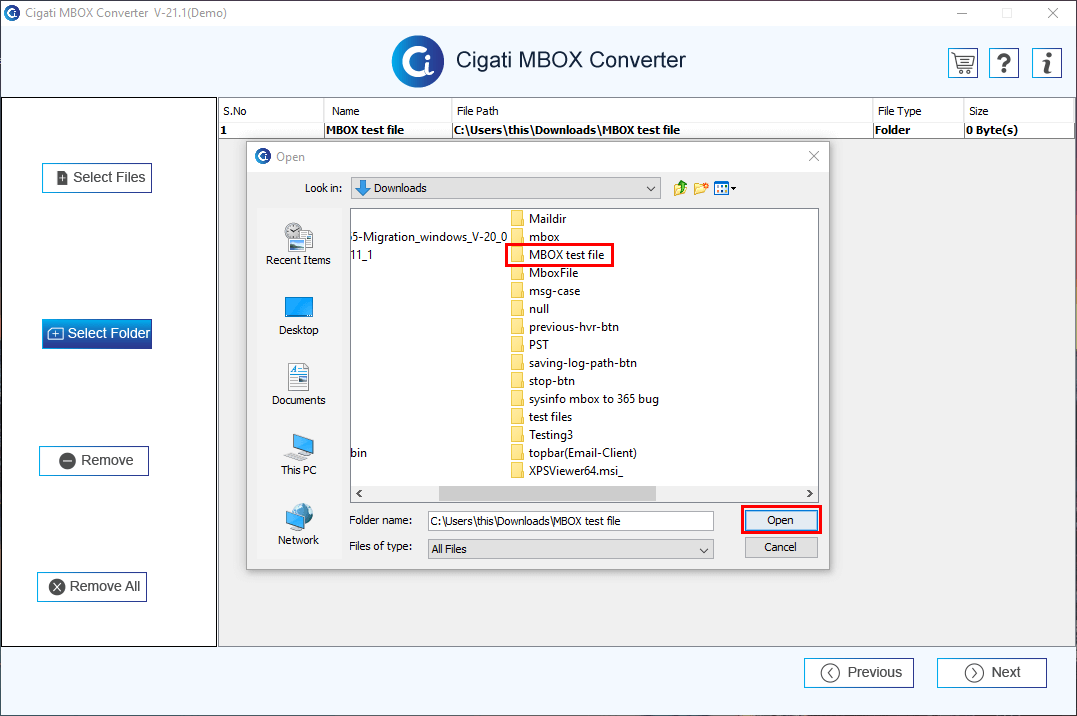The height and width of the screenshot is (716, 1077).
Task: Open the info icon
Action: [x=1047, y=63]
